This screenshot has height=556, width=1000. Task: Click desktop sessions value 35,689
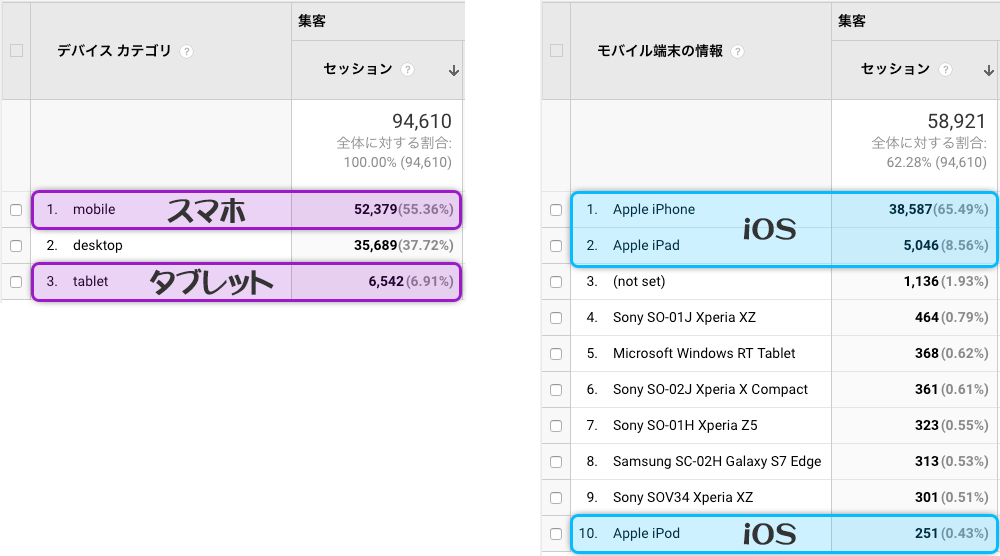tap(376, 245)
